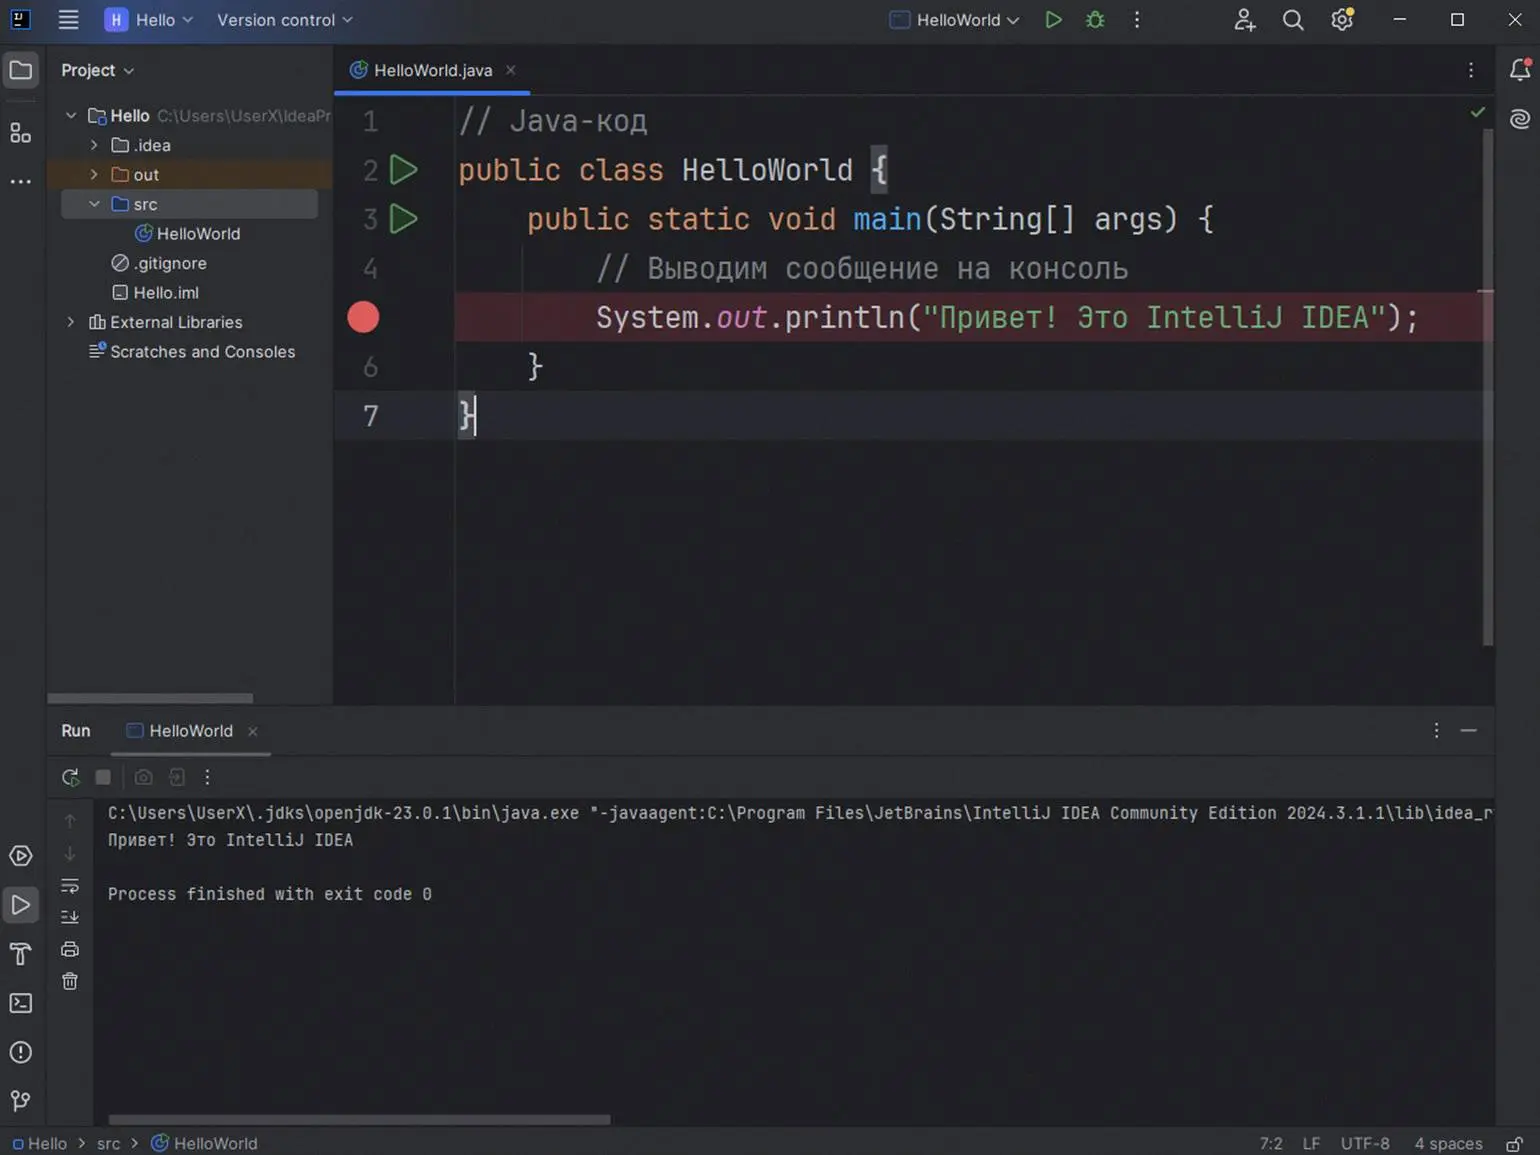Close the HelloWorld.java editor tab
This screenshot has width=1540, height=1155.
click(x=511, y=70)
